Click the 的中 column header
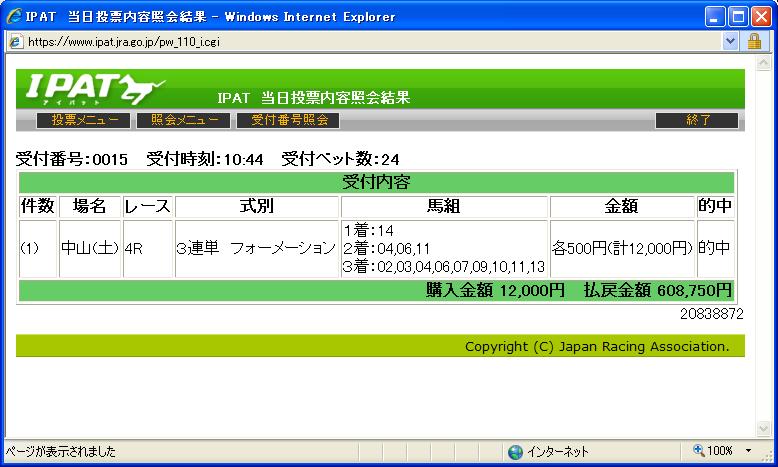 point(715,206)
